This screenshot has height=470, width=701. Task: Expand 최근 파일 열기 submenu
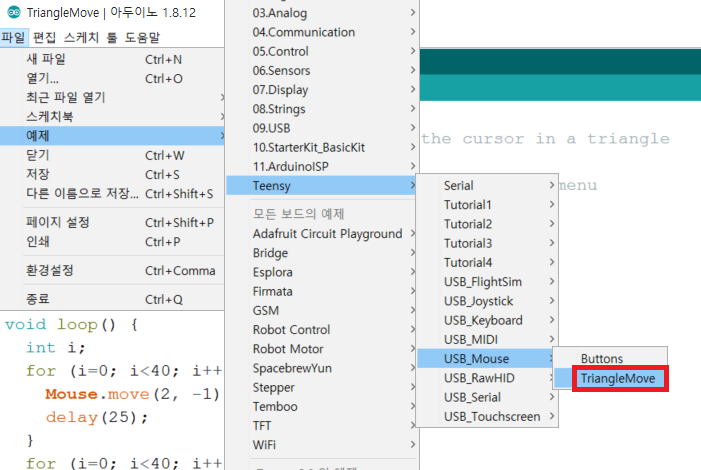tap(112, 97)
